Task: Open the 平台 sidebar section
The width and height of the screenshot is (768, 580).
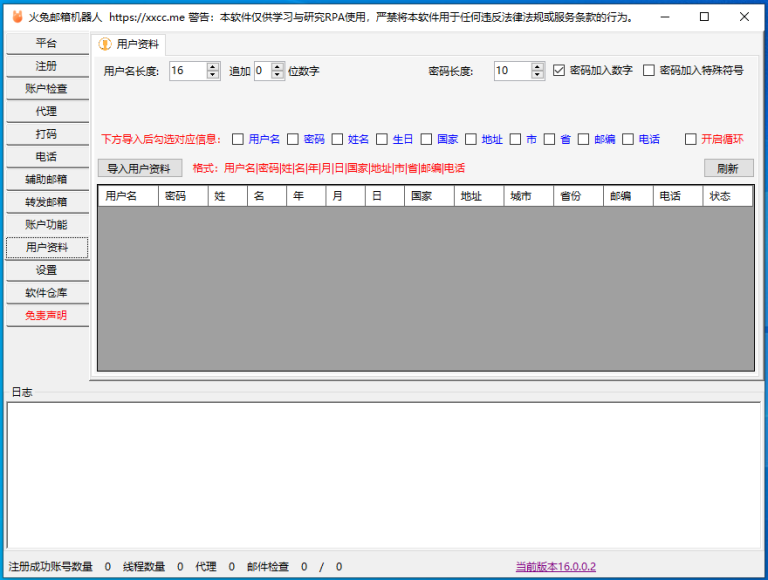Action: click(x=47, y=44)
